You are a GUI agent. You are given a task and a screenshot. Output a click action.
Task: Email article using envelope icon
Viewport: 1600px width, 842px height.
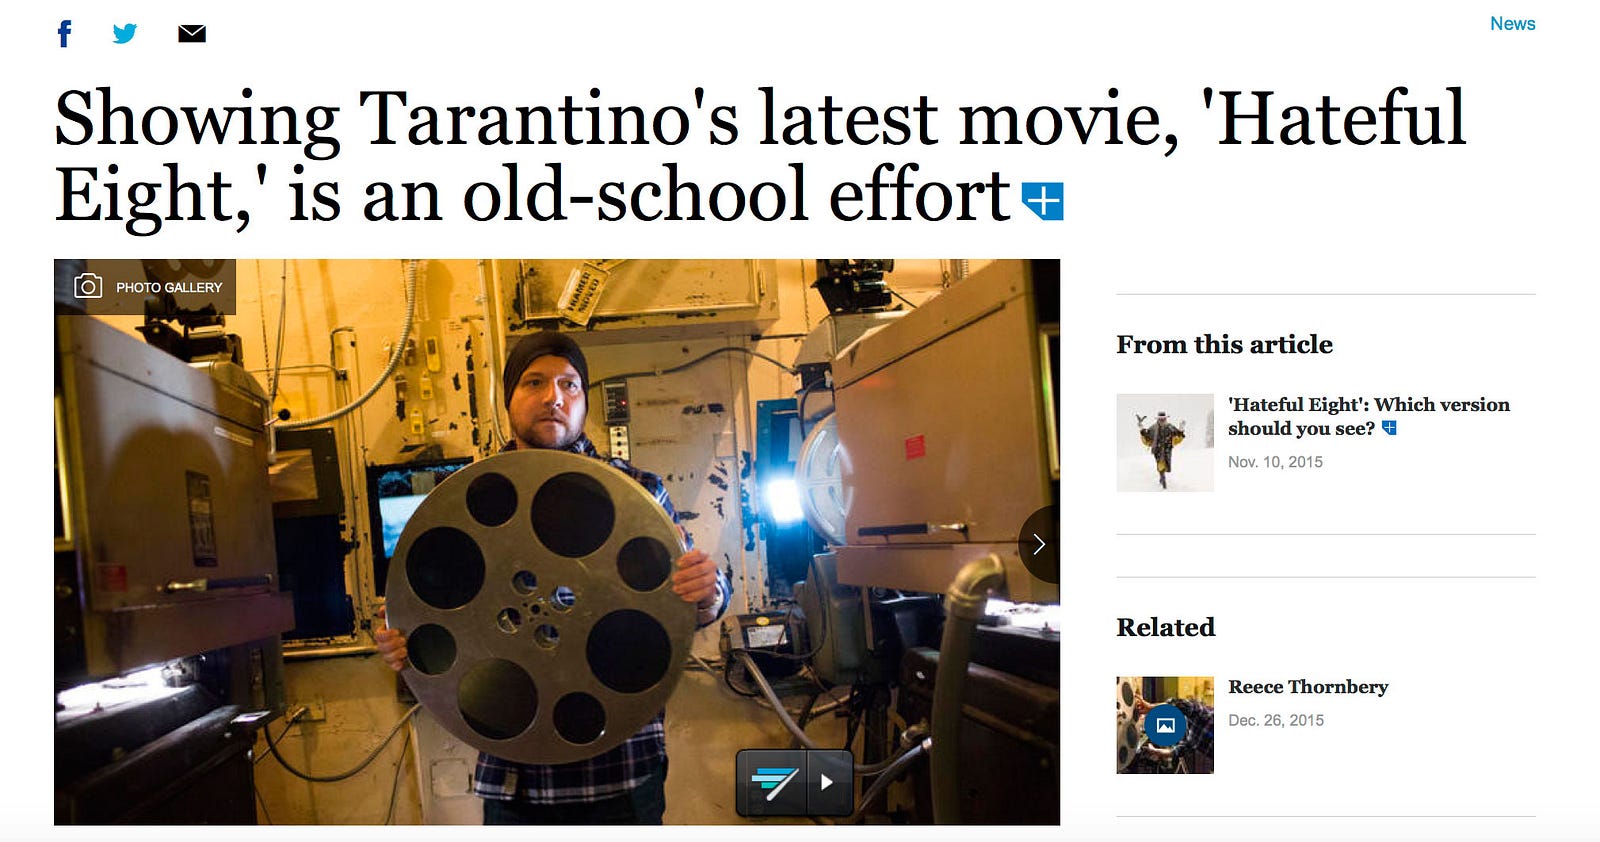[x=192, y=34]
